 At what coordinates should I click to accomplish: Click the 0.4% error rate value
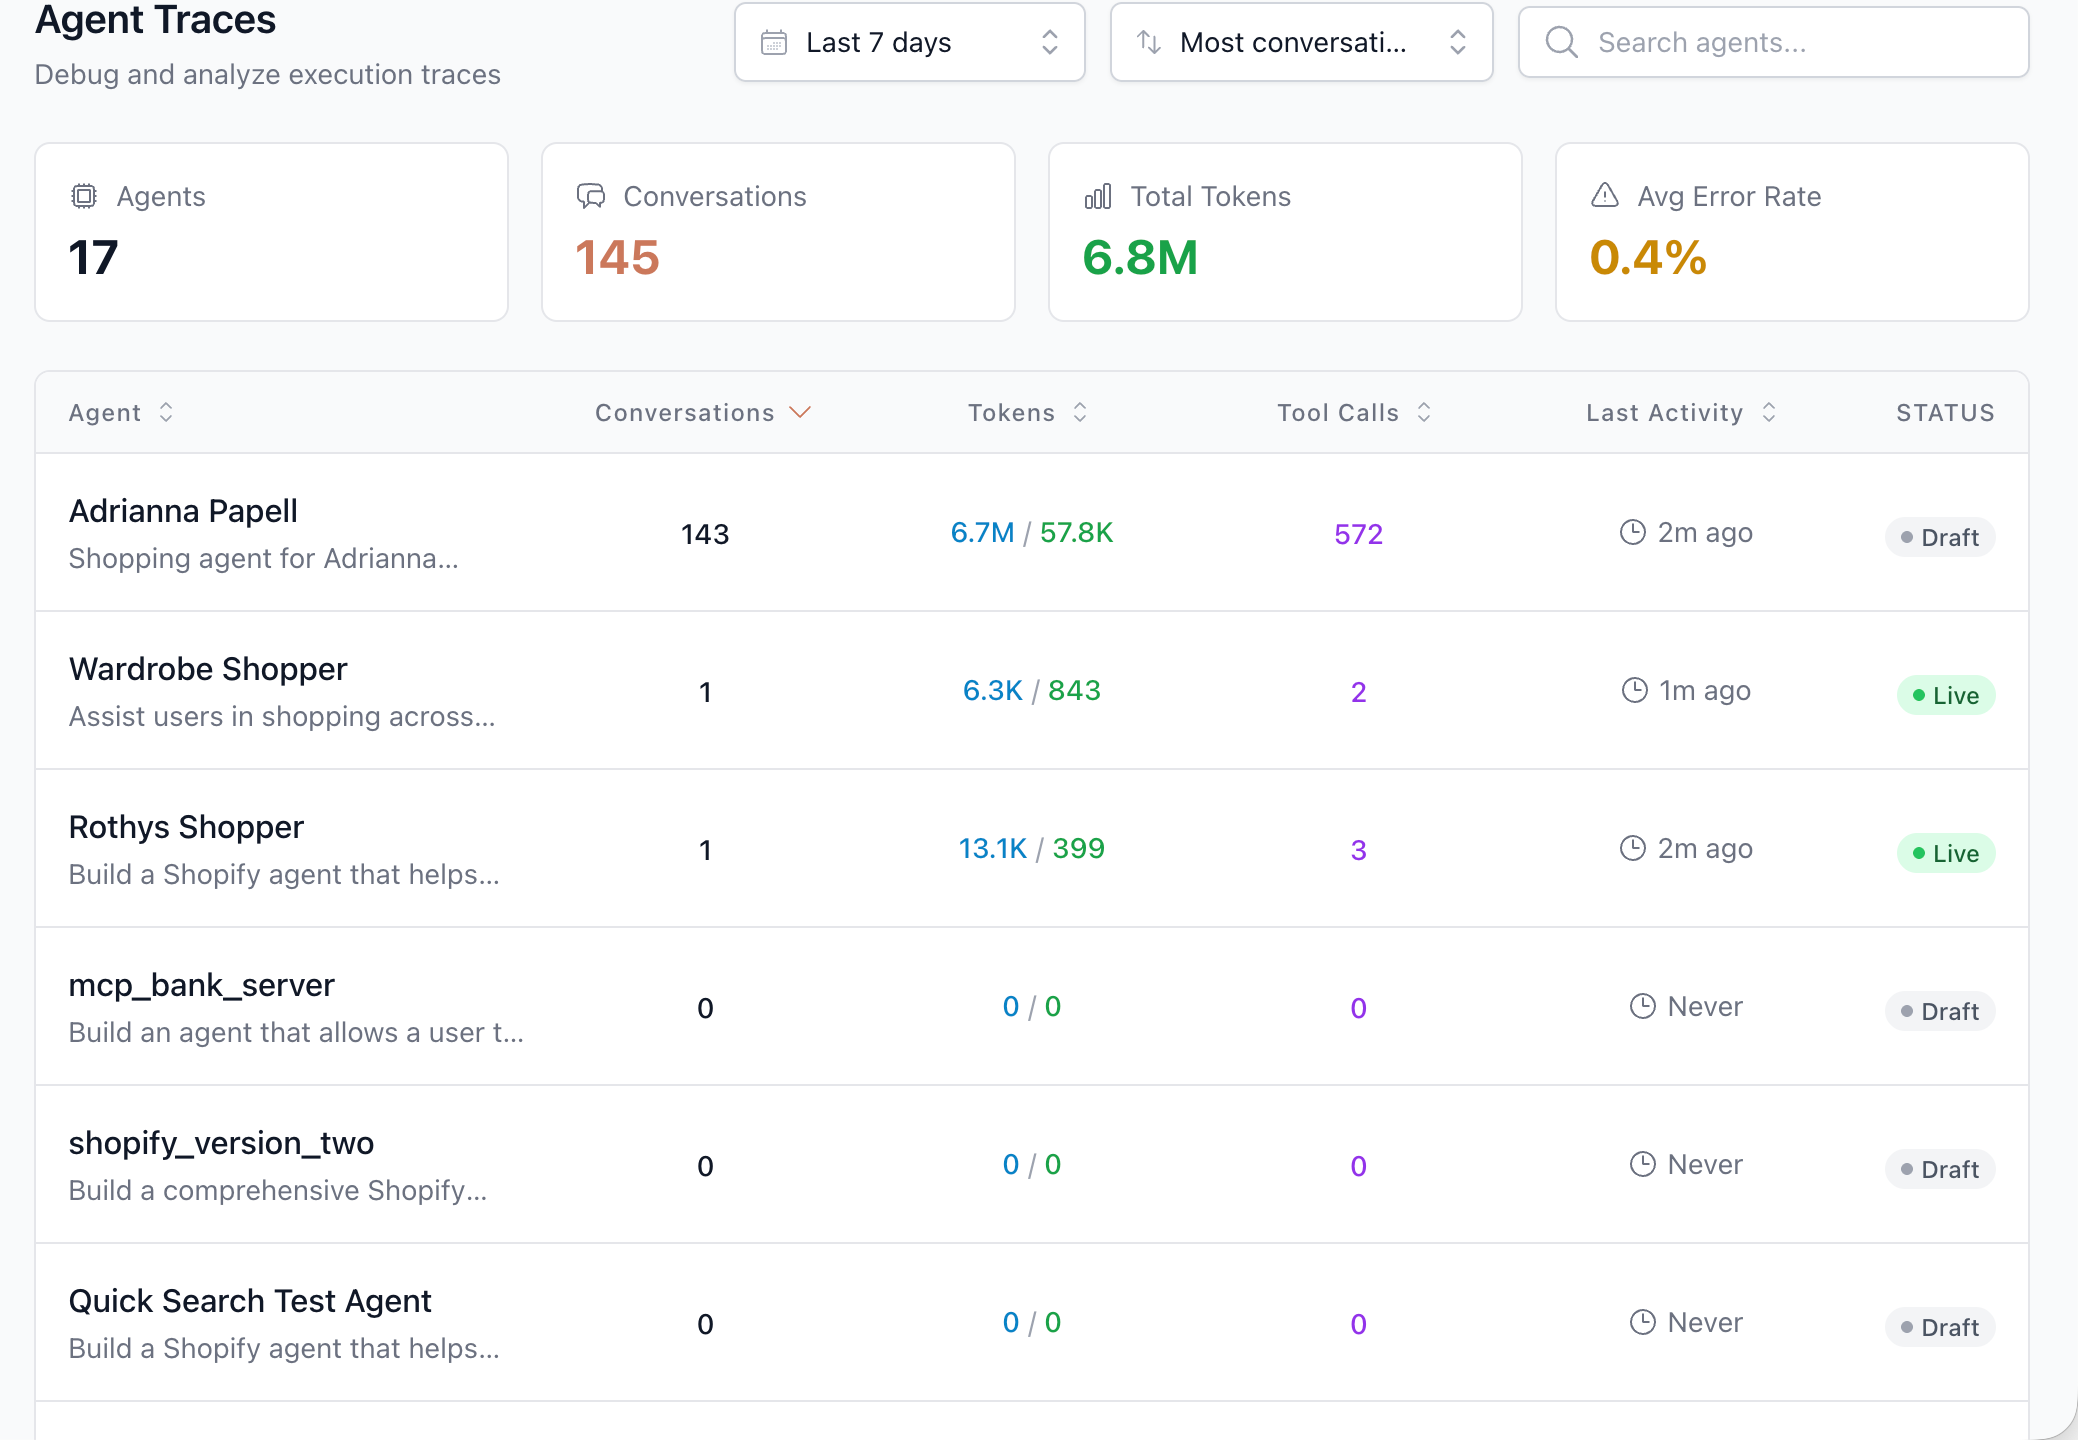coord(1647,257)
